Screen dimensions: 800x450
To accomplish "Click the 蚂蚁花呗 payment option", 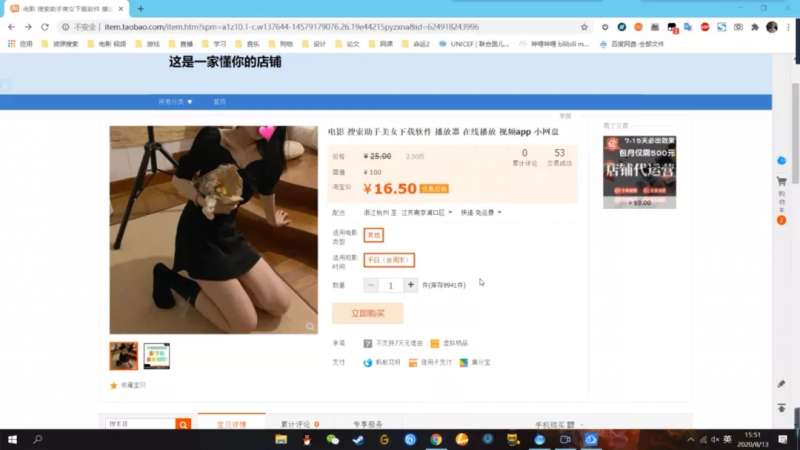I will pos(382,363).
